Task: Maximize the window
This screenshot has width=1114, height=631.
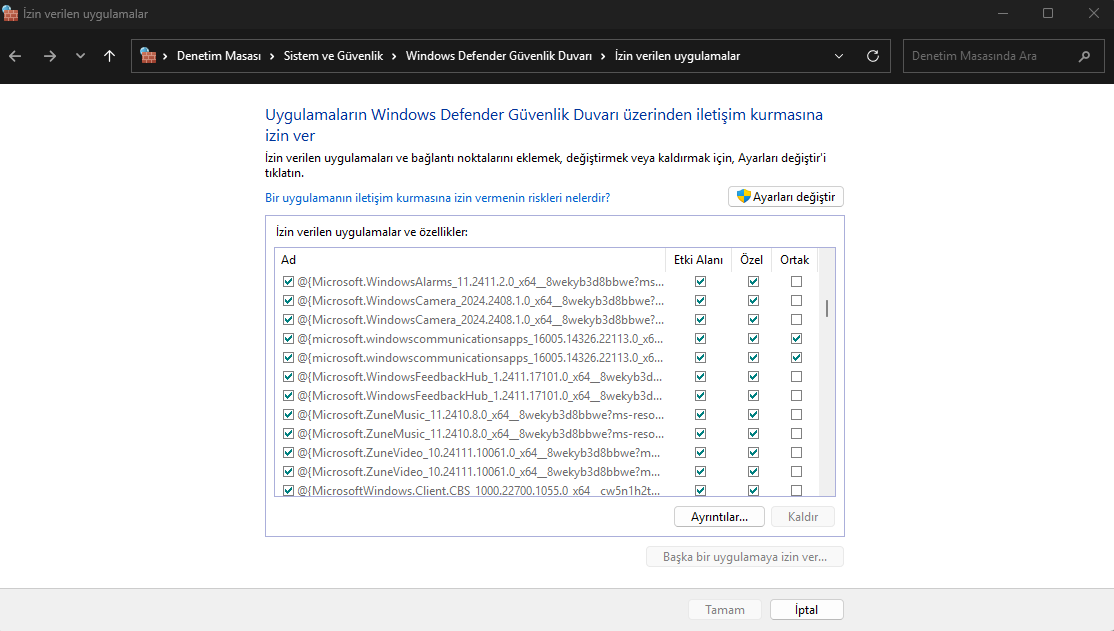Action: tap(1048, 14)
